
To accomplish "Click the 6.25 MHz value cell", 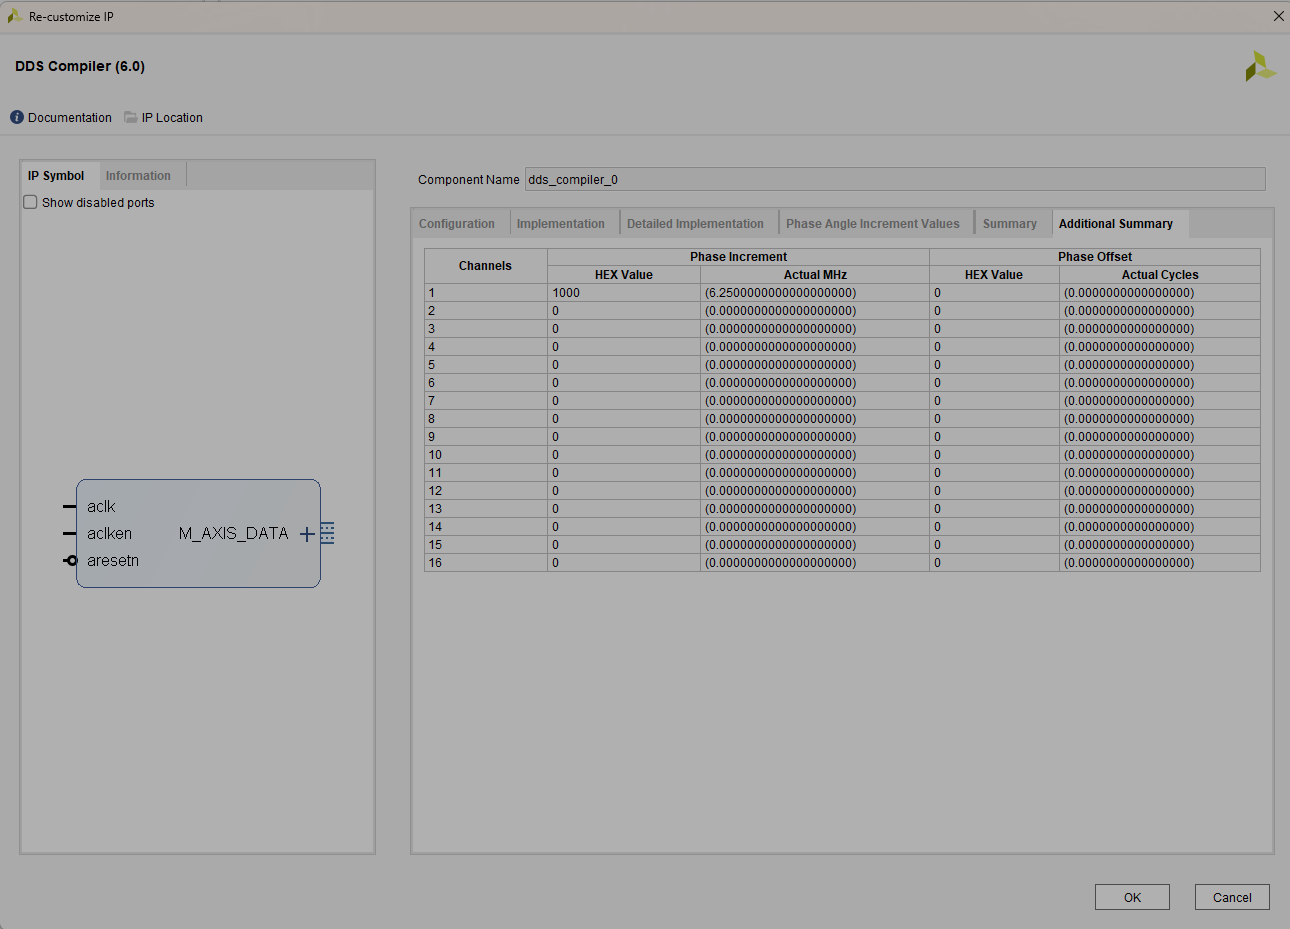I will [x=815, y=293].
